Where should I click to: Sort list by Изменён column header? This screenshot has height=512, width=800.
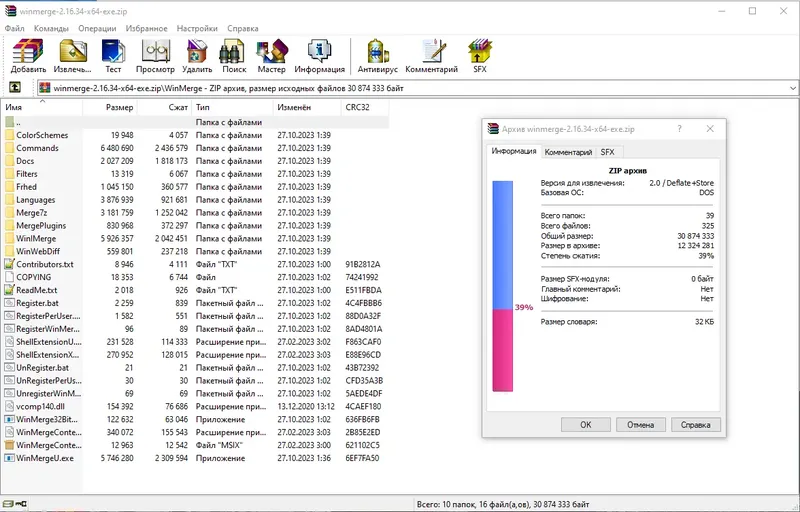click(x=307, y=107)
